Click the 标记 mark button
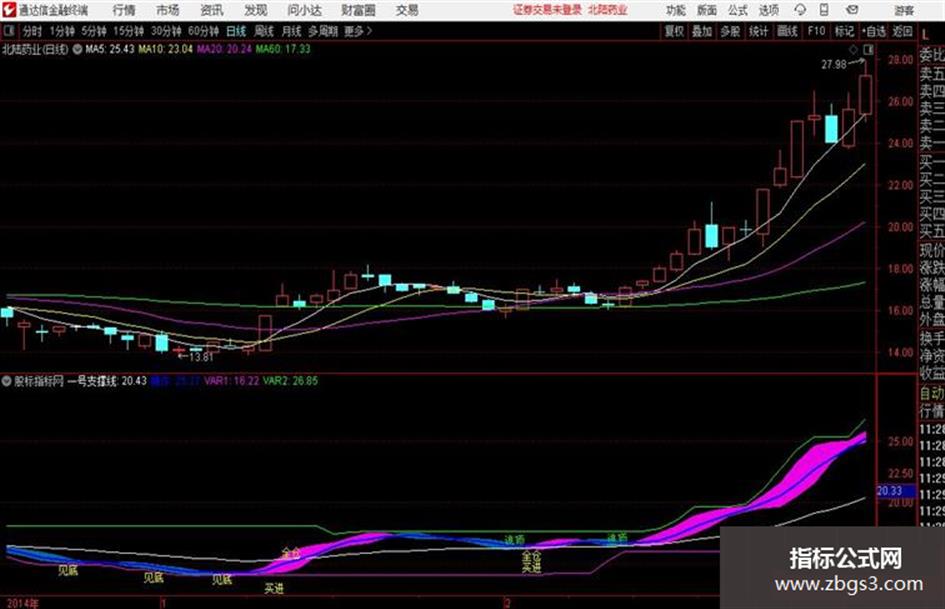Screen dimensions: 945x609 point(844,31)
